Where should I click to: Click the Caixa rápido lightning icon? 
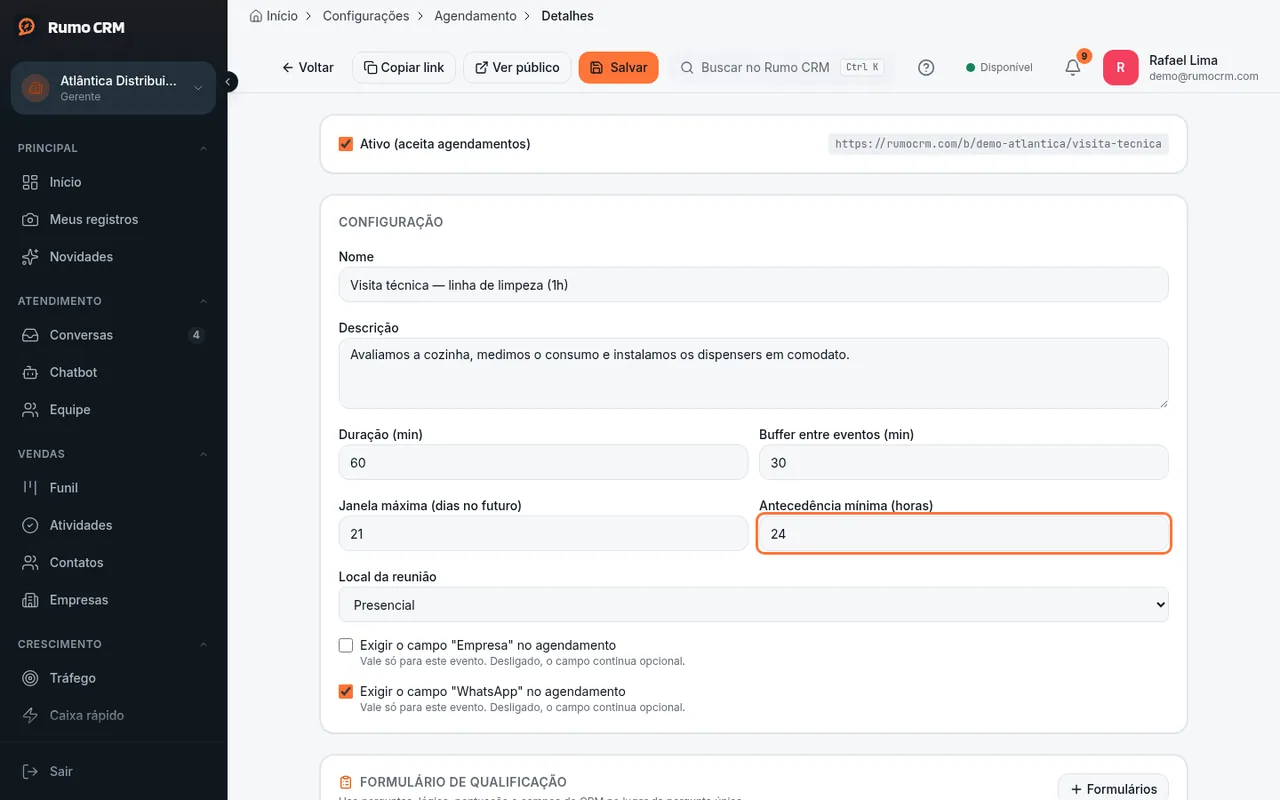click(x=31, y=715)
